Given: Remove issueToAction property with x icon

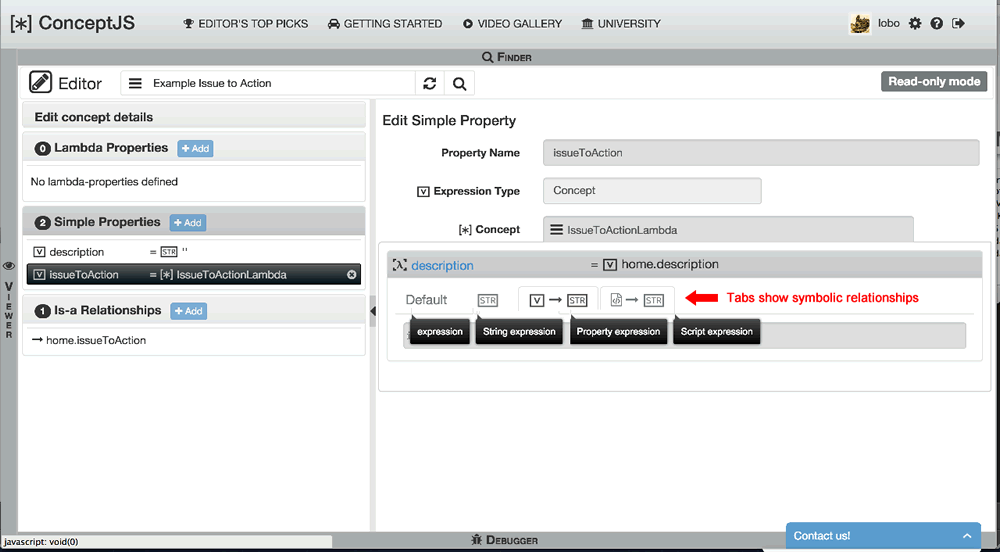Looking at the screenshot, I should click(x=351, y=275).
